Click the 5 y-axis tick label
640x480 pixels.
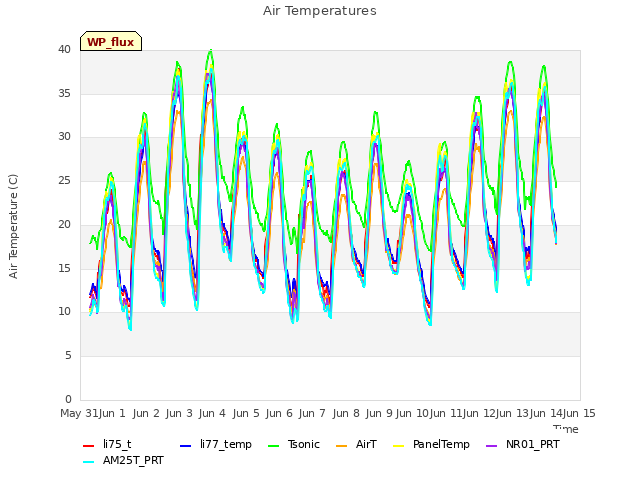point(68,356)
